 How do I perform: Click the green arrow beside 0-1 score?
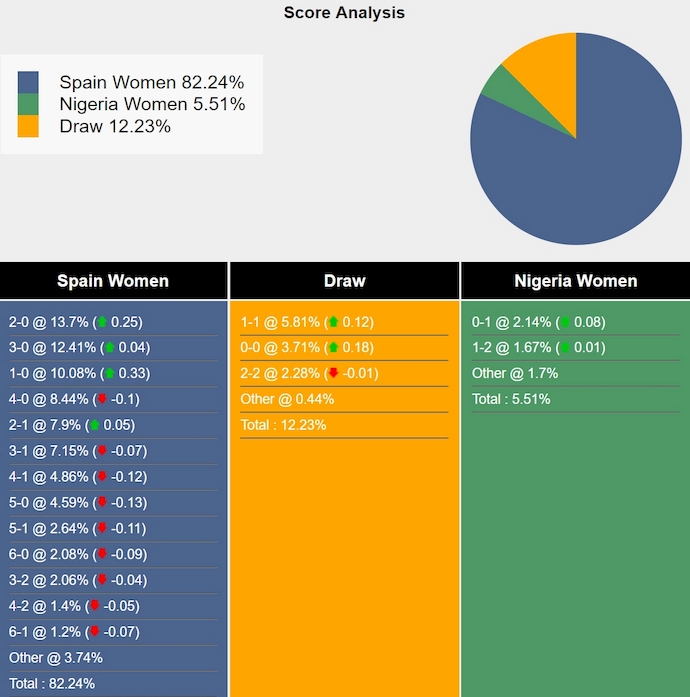(565, 322)
